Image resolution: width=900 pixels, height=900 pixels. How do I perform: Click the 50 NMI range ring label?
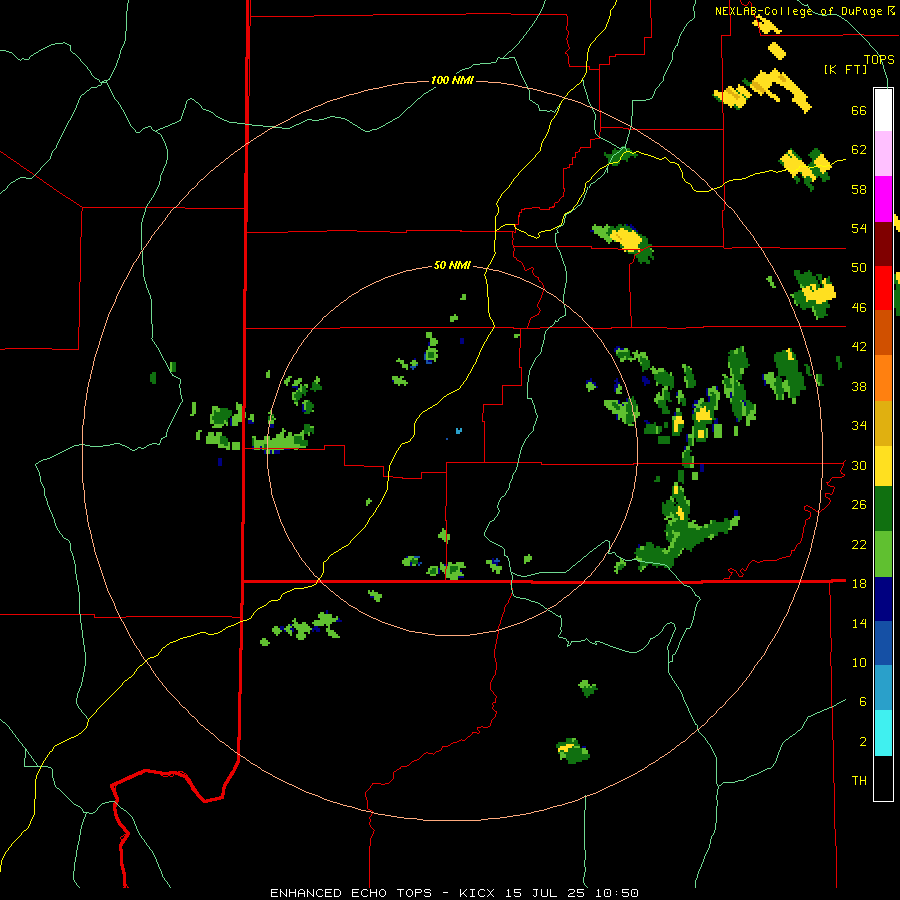pyautogui.click(x=452, y=265)
